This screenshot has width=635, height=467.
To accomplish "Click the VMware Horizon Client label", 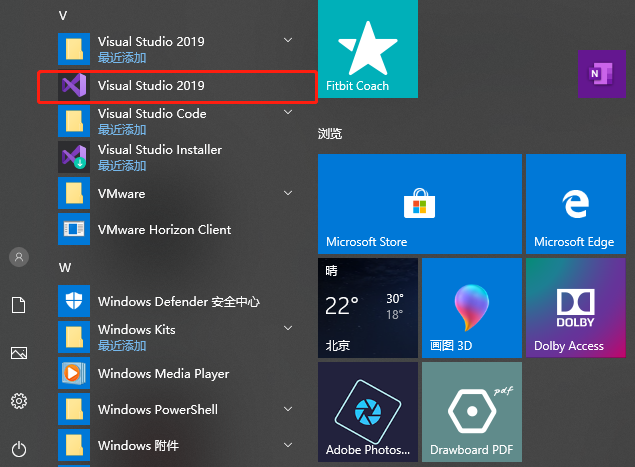I will pos(164,230).
